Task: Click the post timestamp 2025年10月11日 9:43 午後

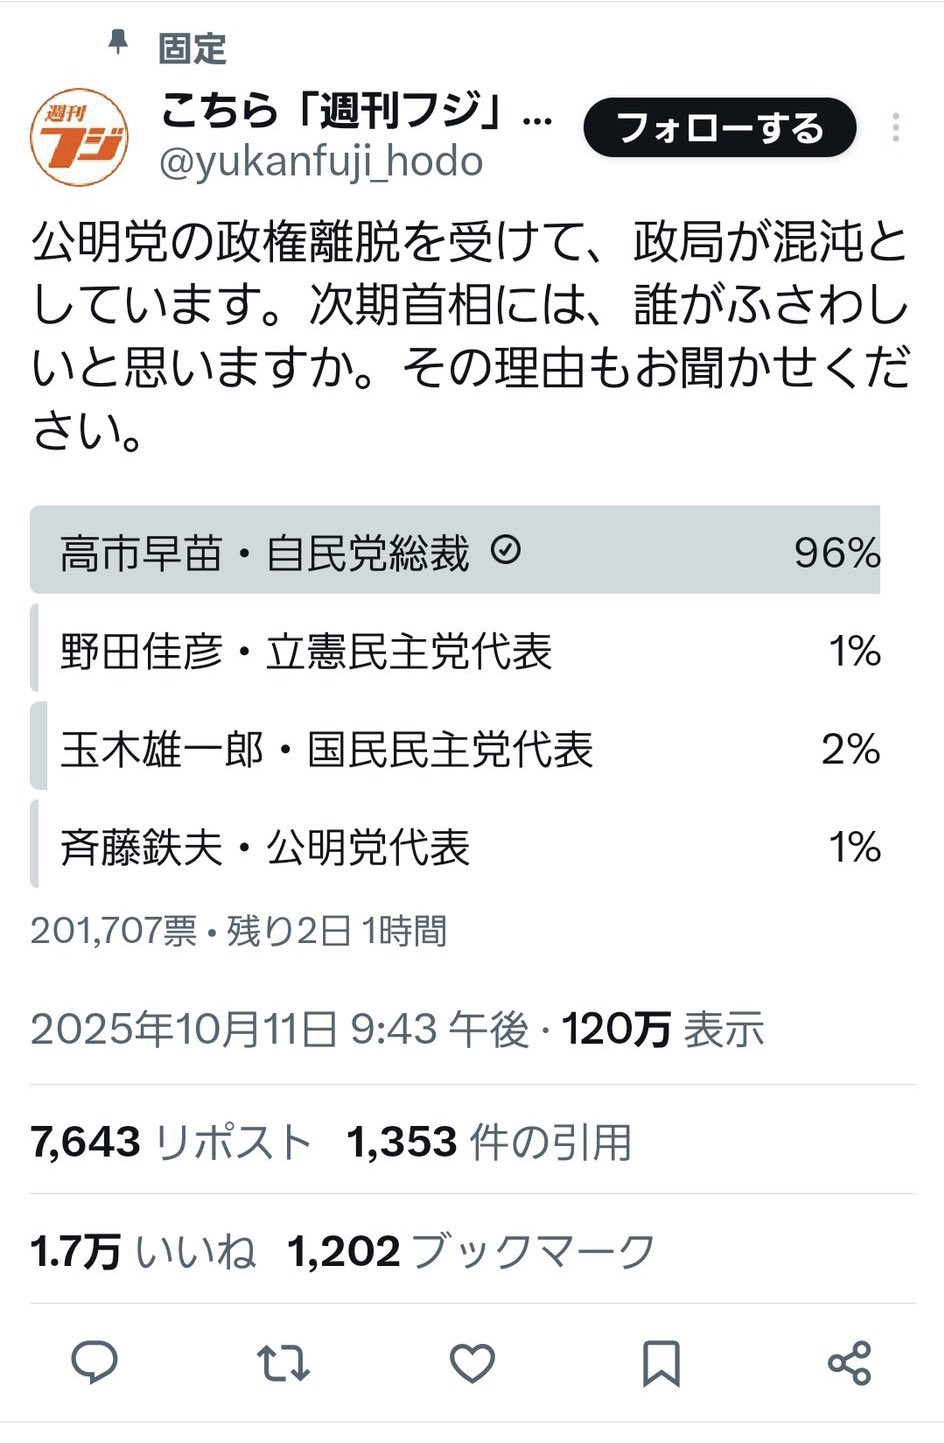Action: (x=279, y=1029)
